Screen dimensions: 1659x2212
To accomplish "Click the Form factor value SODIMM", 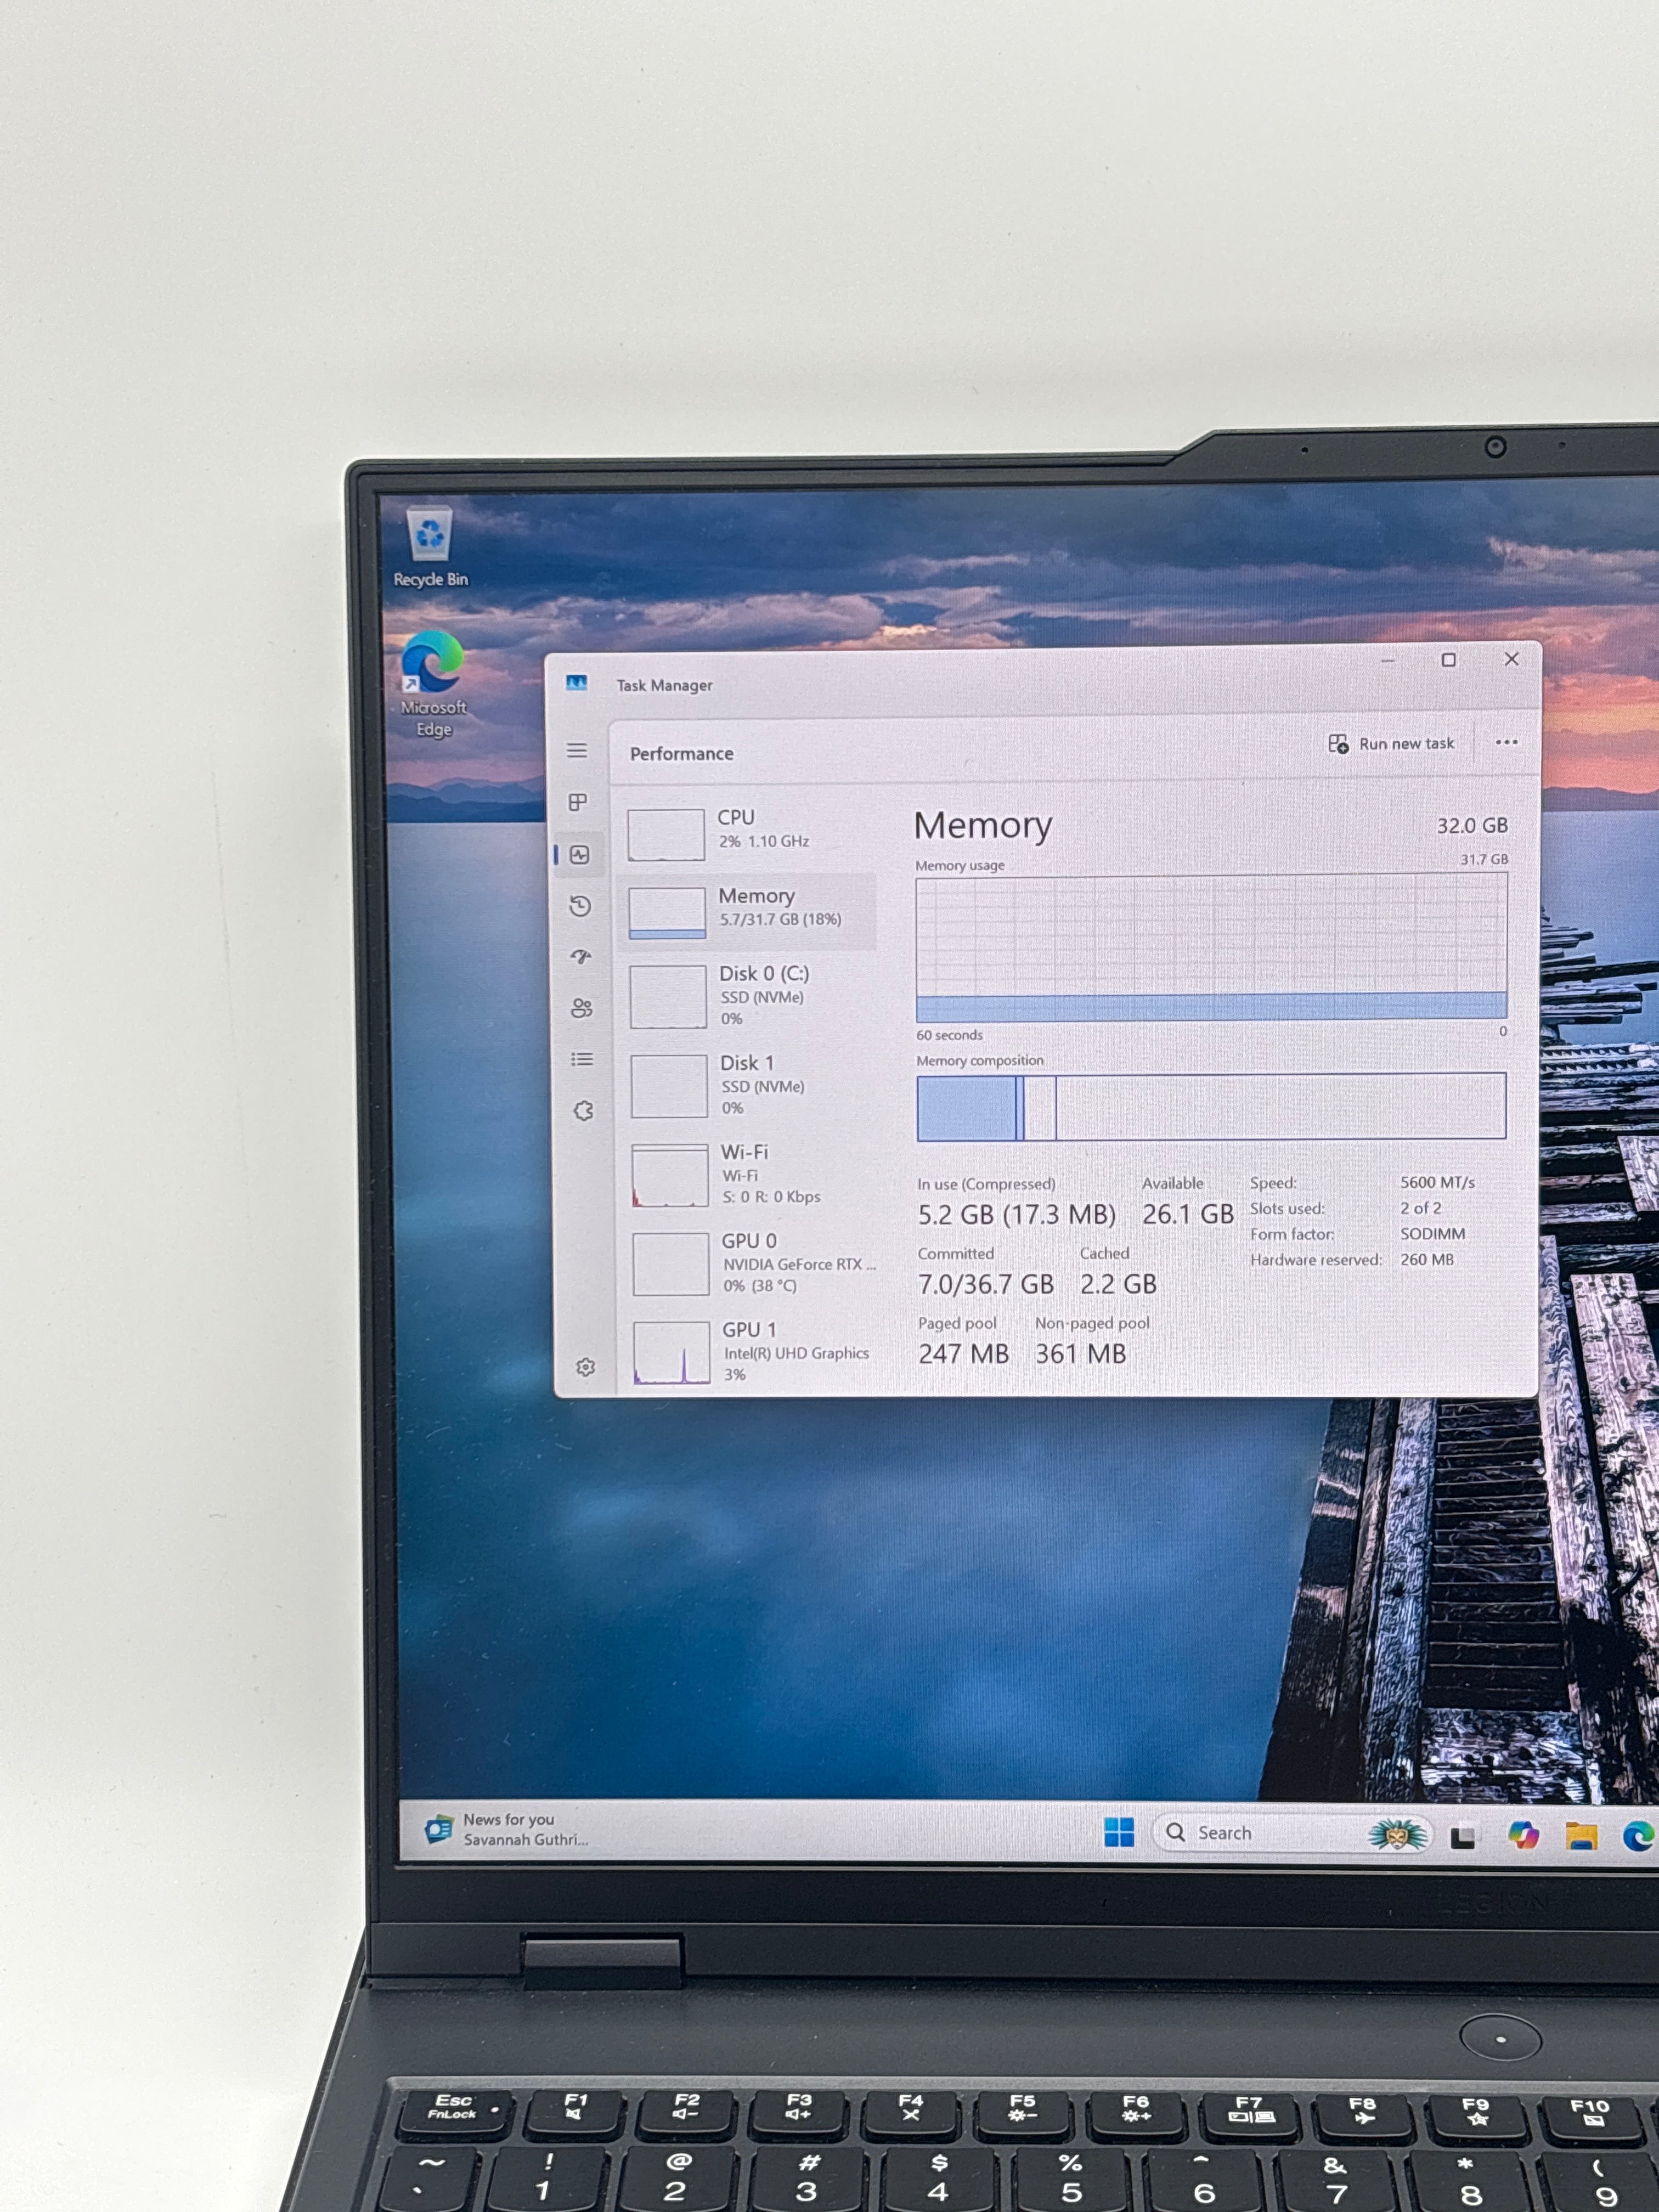I will click(1432, 1234).
